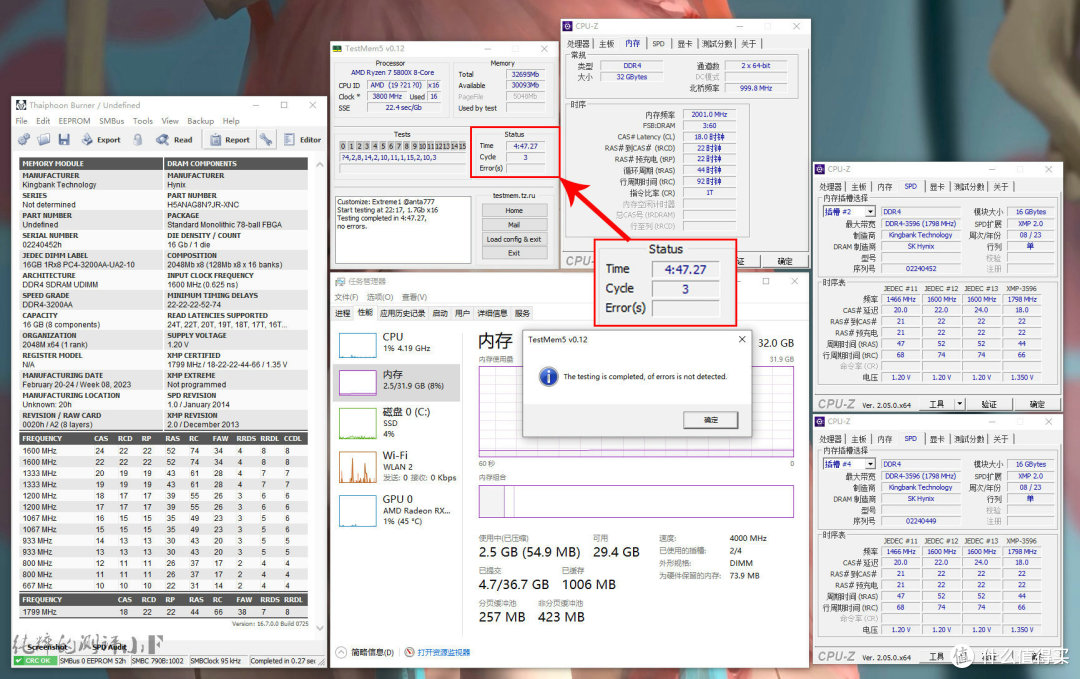Click the Export toolbar button in Thaiphoon Burner
This screenshot has height=679, width=1080.
click(101, 140)
